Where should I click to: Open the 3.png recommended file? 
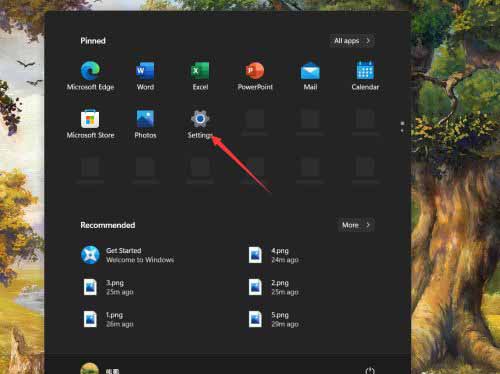click(x=108, y=287)
